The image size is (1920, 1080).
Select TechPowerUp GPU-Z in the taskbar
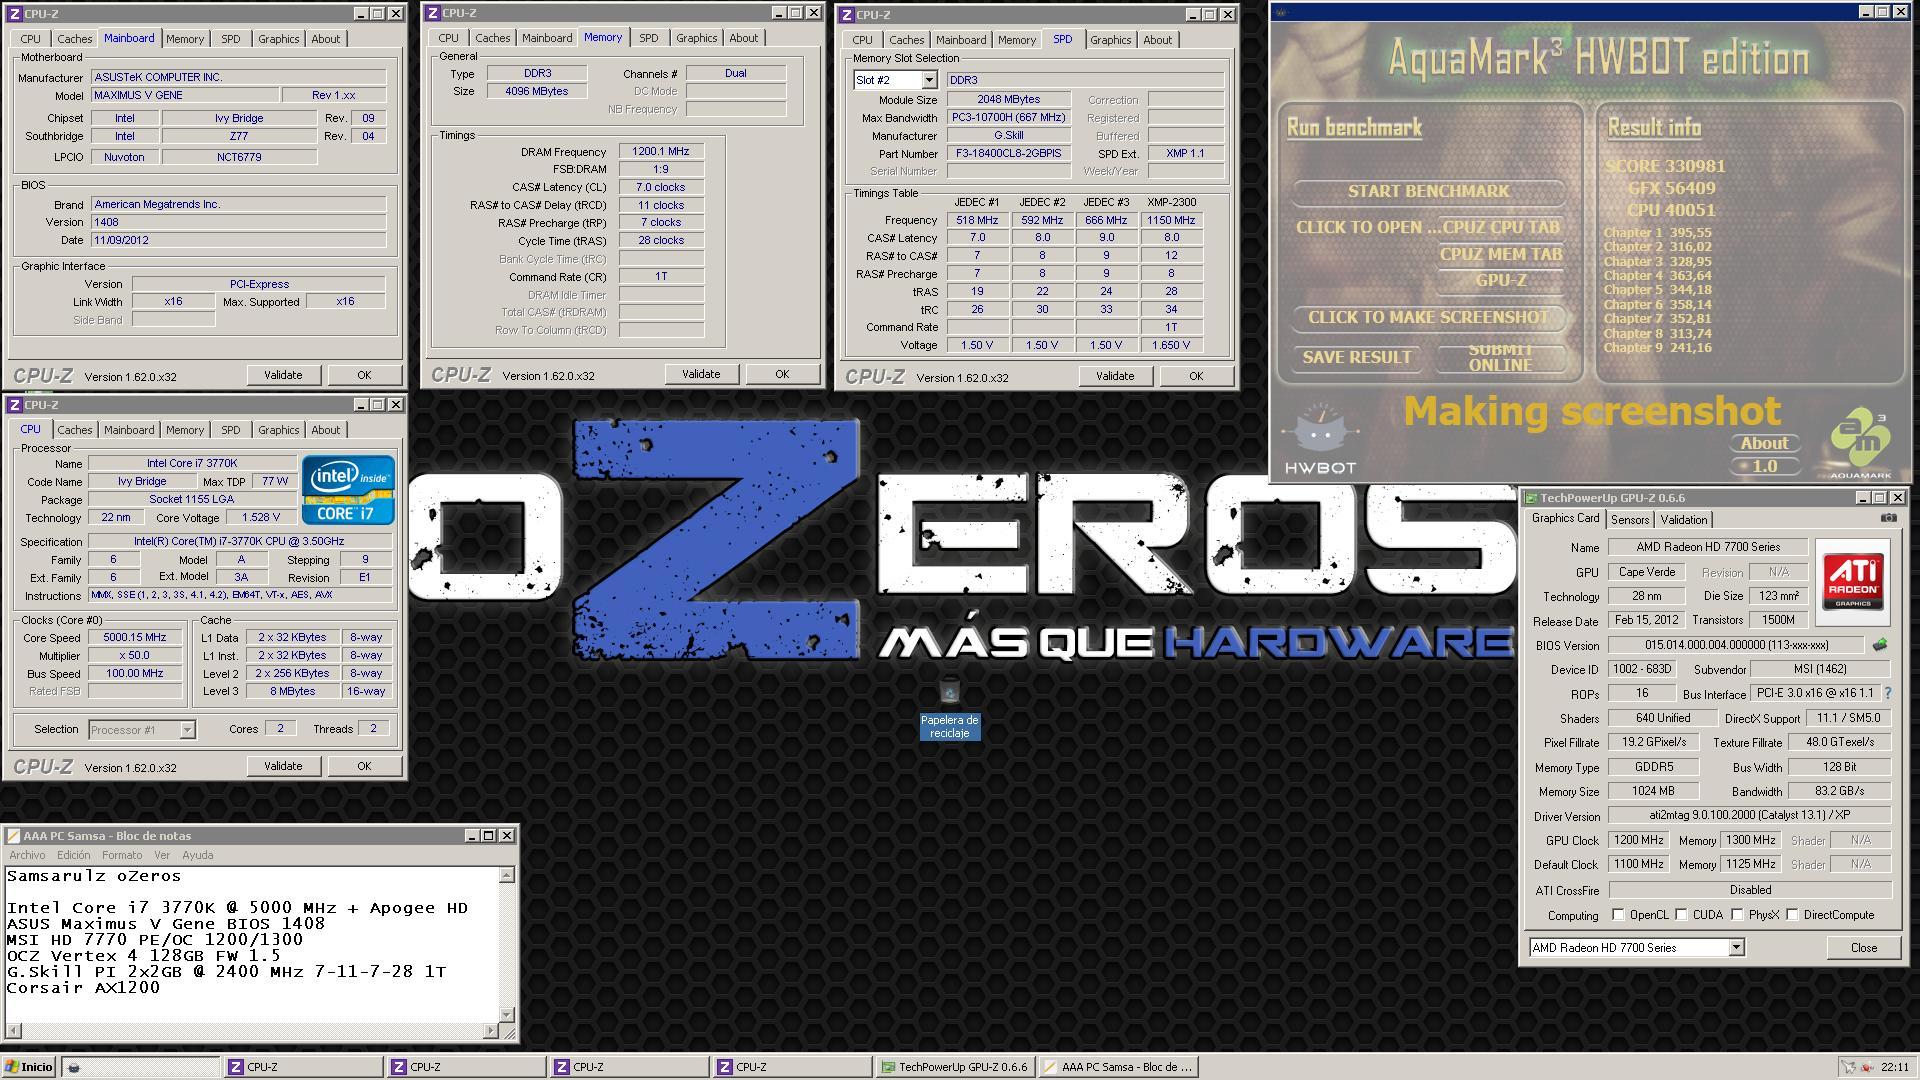954,1067
